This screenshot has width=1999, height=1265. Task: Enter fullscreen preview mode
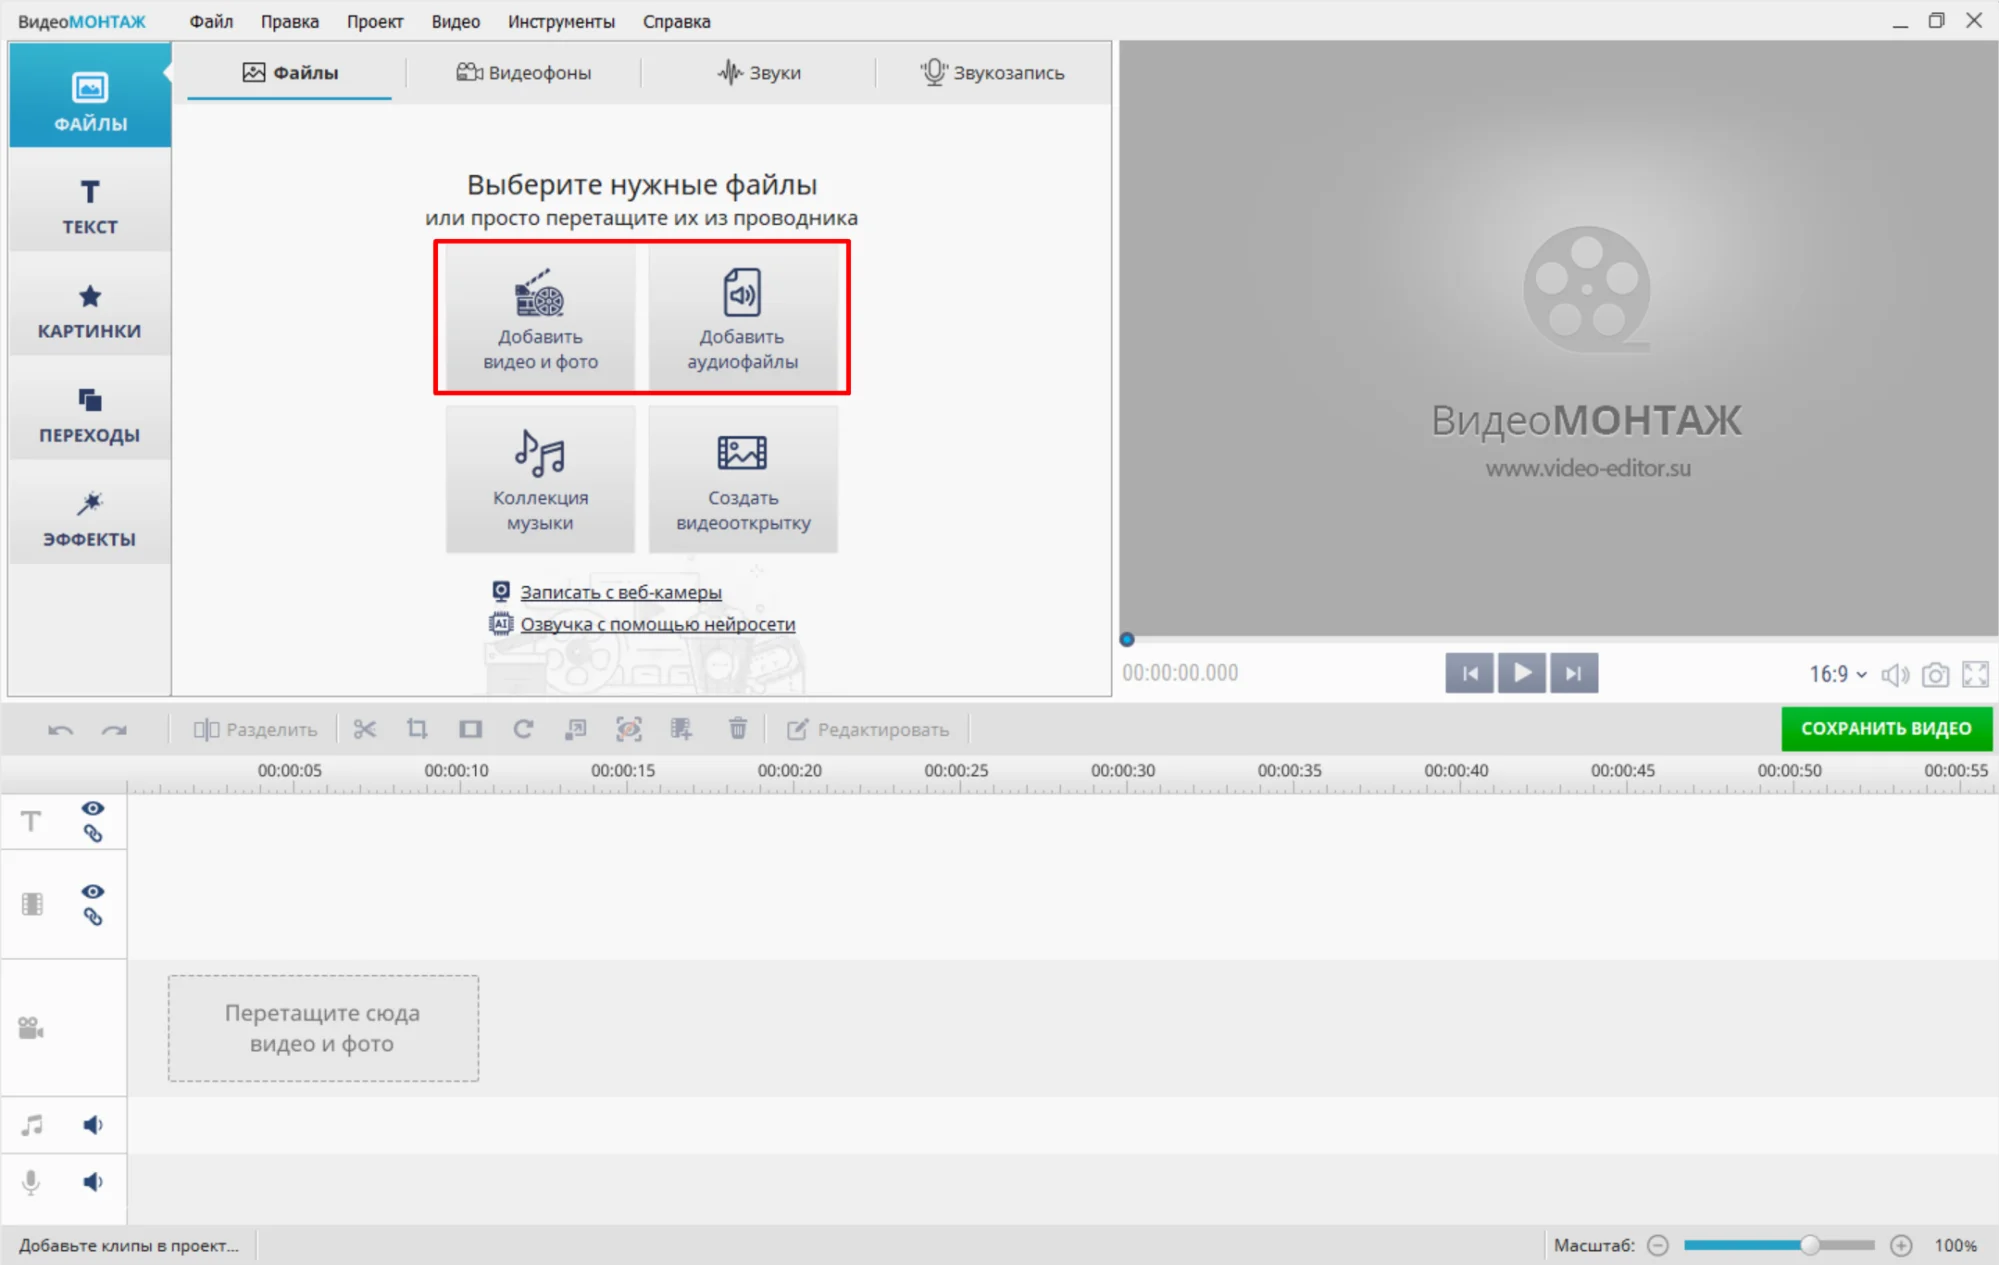coord(1975,675)
